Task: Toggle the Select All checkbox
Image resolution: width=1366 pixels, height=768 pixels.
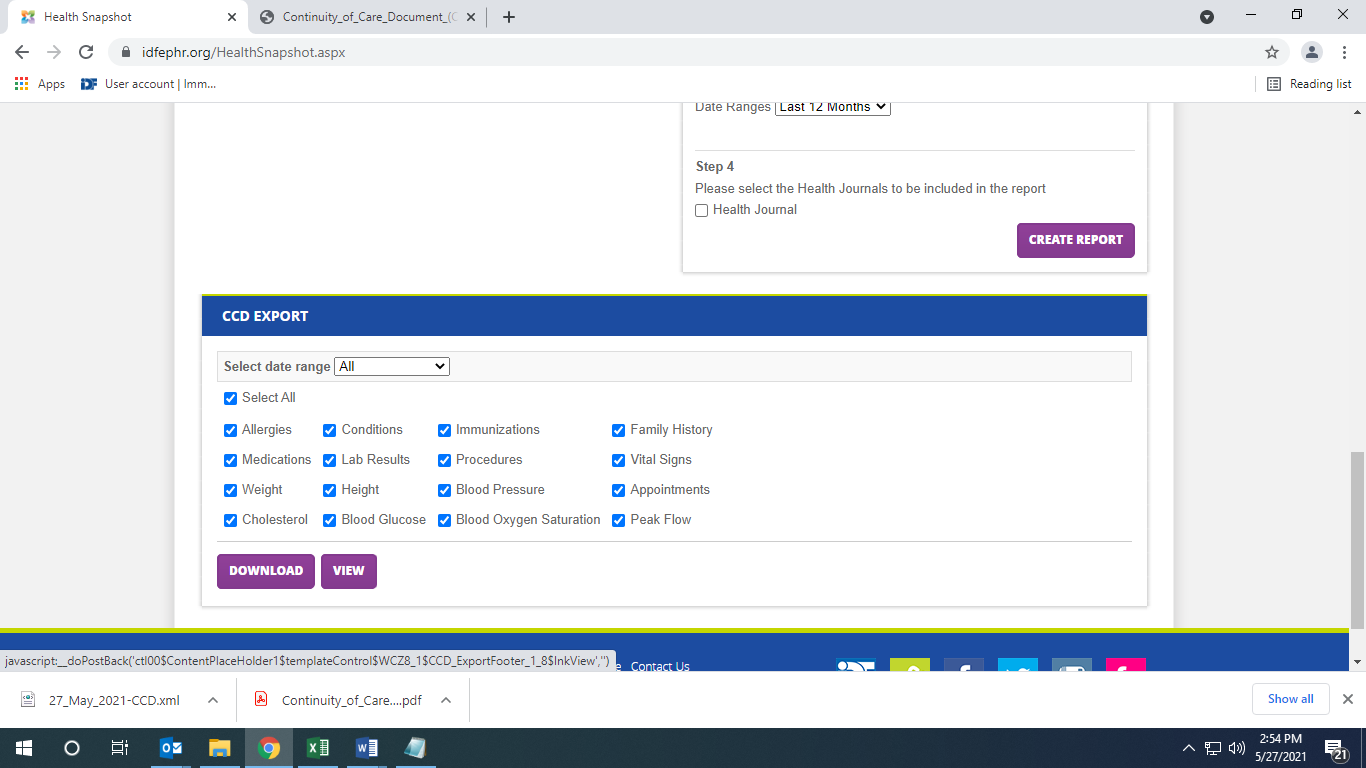Action: tap(231, 399)
